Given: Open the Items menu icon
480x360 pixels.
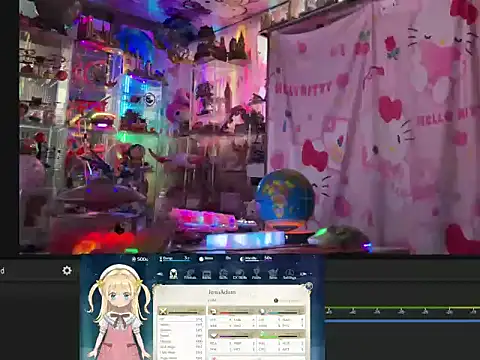Looking at the screenshot, I should coord(207,275).
